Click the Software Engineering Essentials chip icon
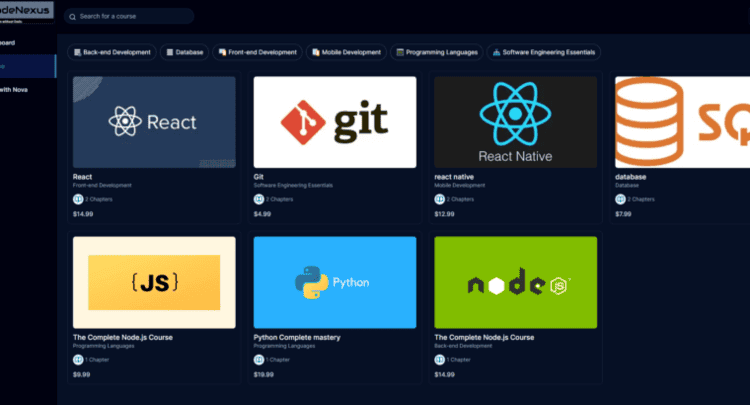The height and width of the screenshot is (405, 750). pos(496,52)
